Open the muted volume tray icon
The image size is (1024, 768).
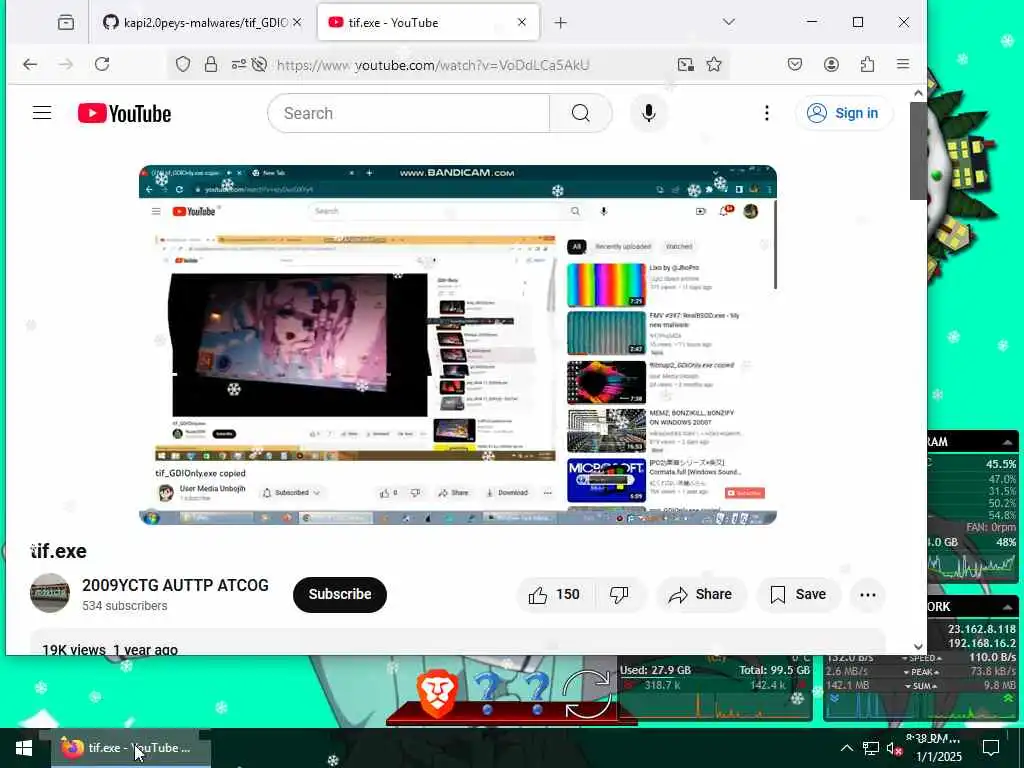tap(894, 748)
